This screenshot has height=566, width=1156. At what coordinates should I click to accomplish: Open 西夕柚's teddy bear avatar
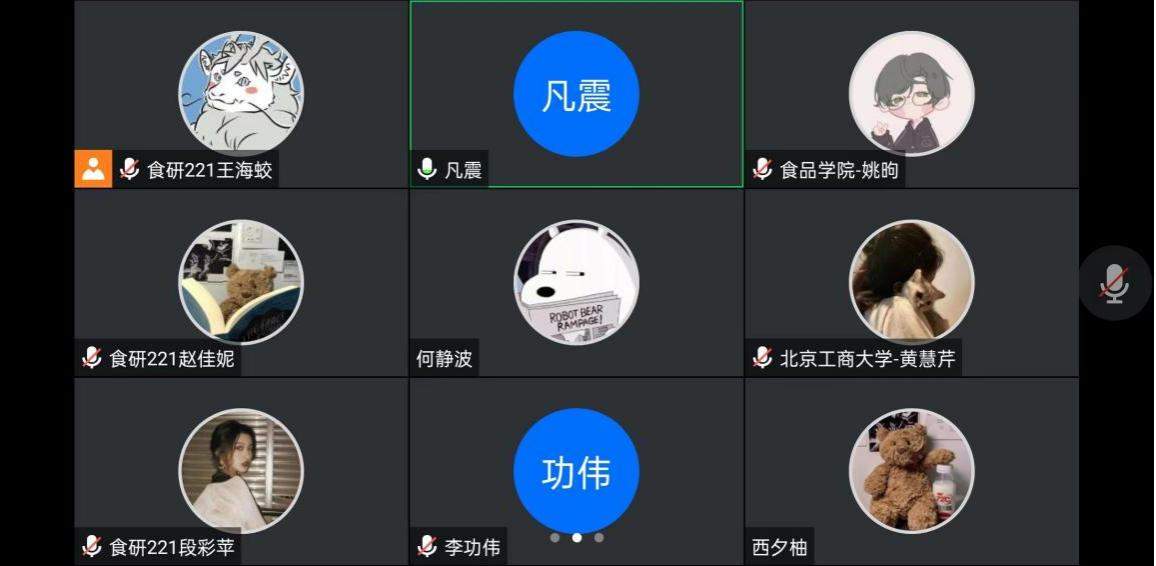tap(912, 471)
